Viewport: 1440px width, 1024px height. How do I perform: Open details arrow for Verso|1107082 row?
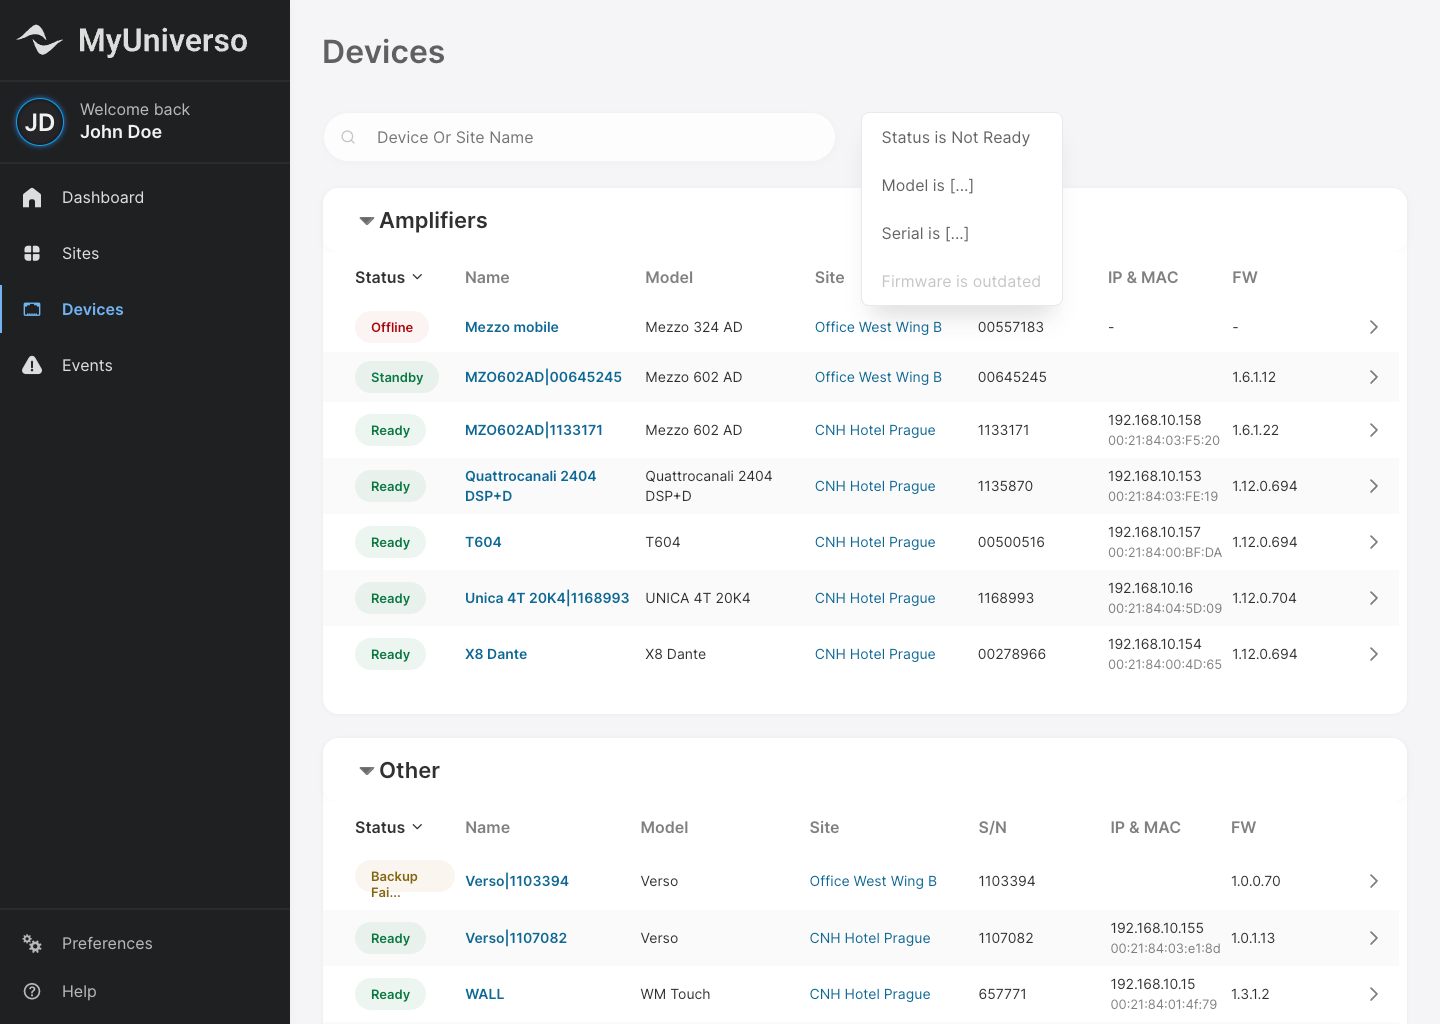click(x=1373, y=938)
